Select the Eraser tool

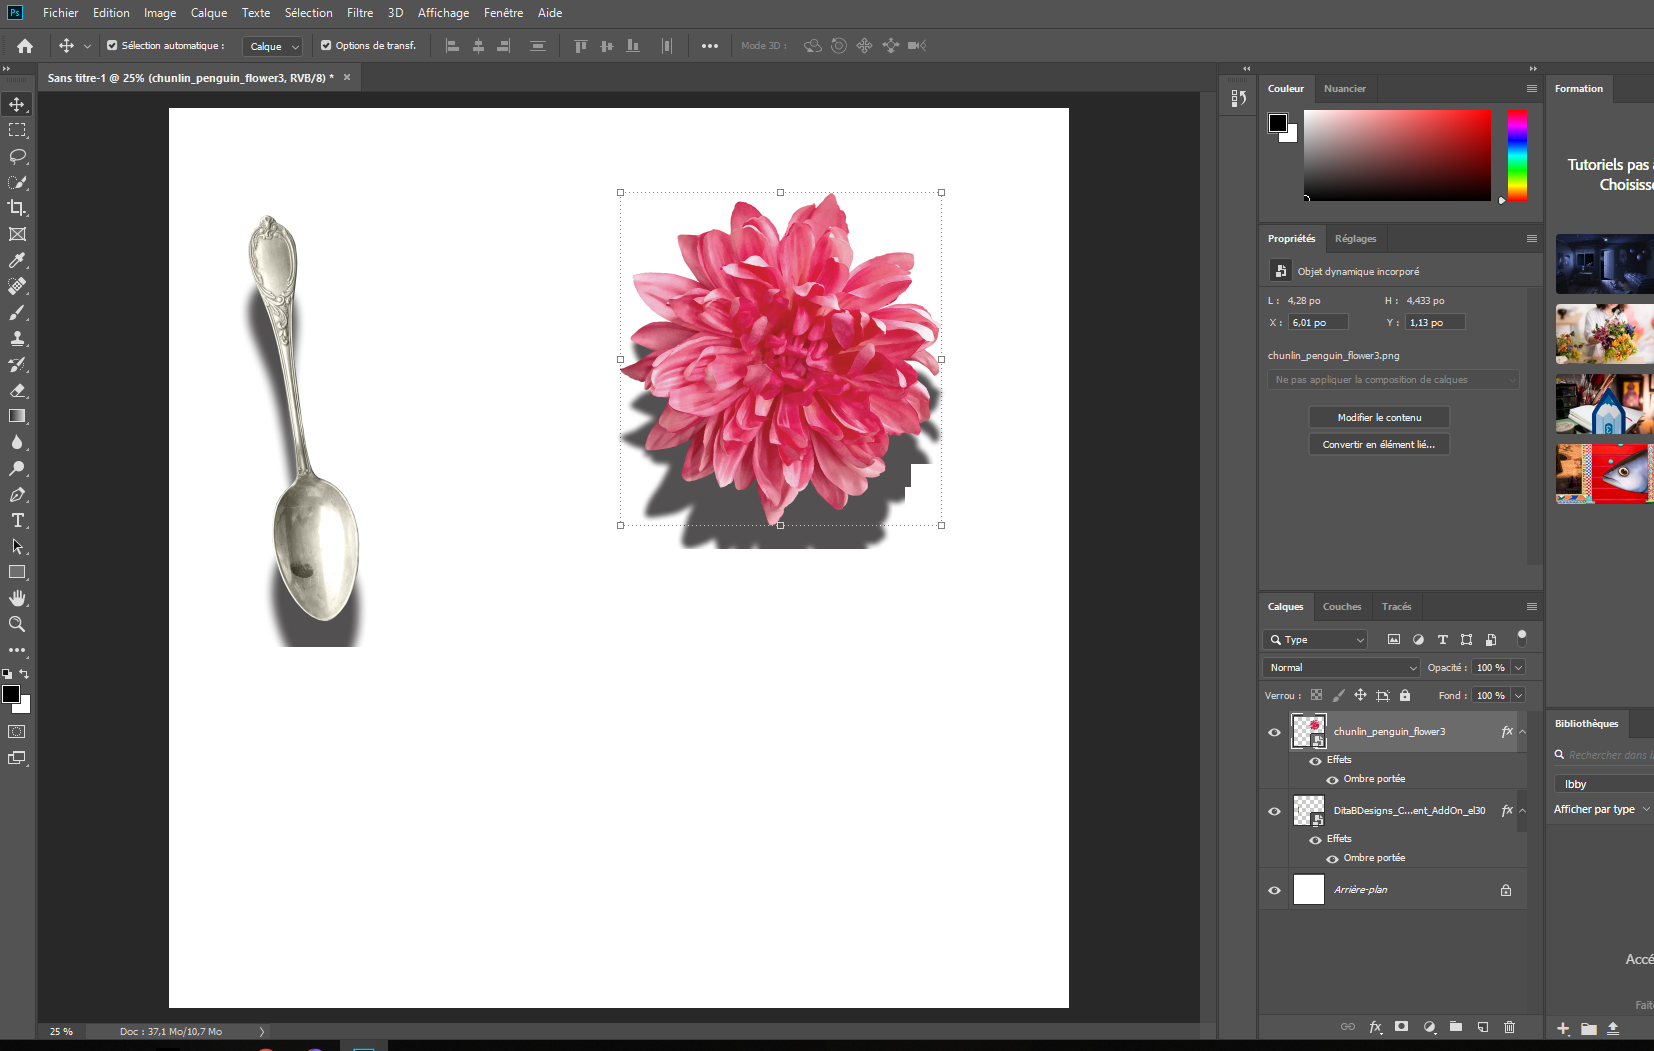click(17, 390)
